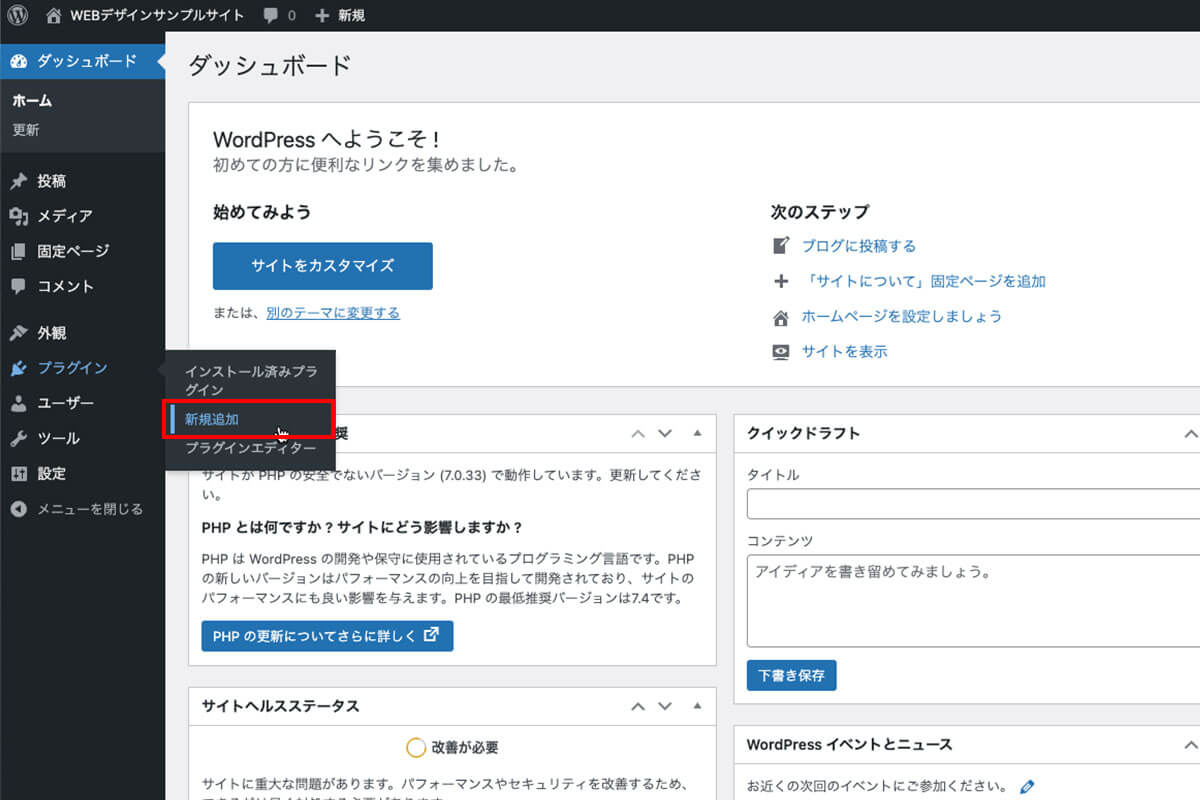Click the WordPress logo icon in admin bar
Image resolution: width=1200 pixels, height=800 pixels.
18,15
